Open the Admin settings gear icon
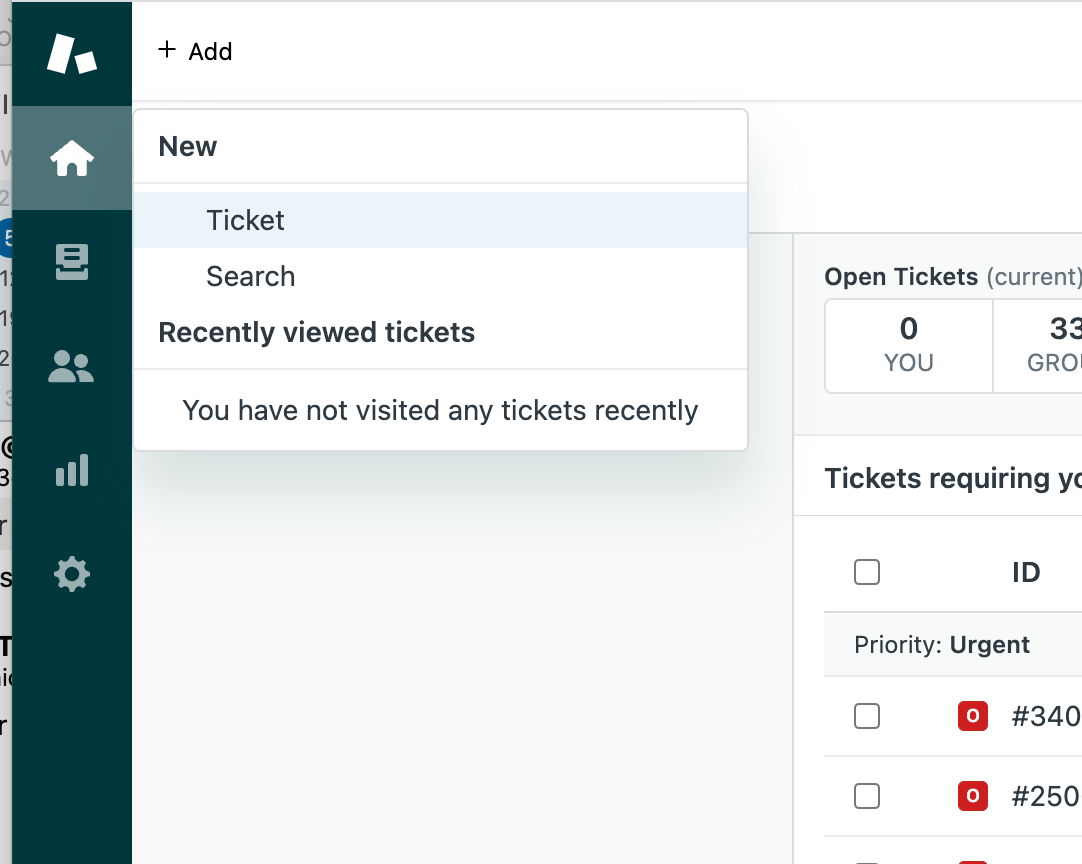Image resolution: width=1082 pixels, height=864 pixels. (x=72, y=574)
